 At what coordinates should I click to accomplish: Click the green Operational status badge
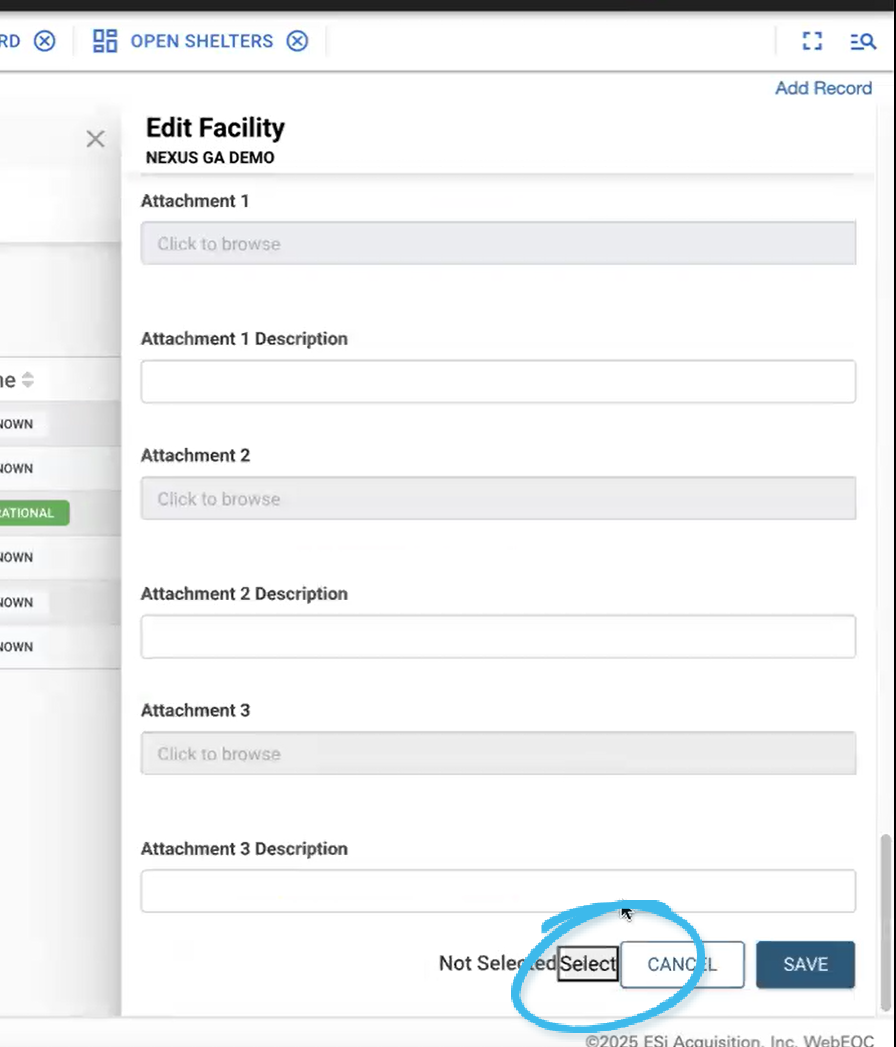pos(33,513)
